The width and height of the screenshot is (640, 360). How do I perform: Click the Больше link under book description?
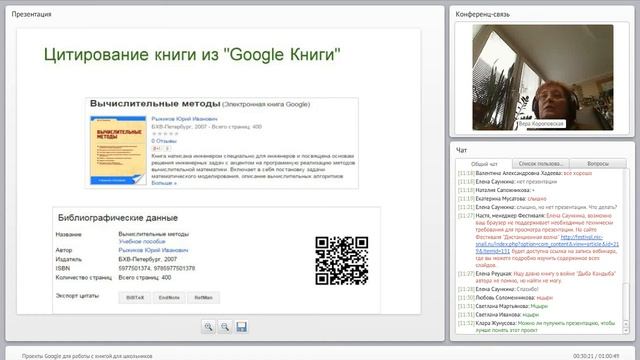(x=164, y=183)
